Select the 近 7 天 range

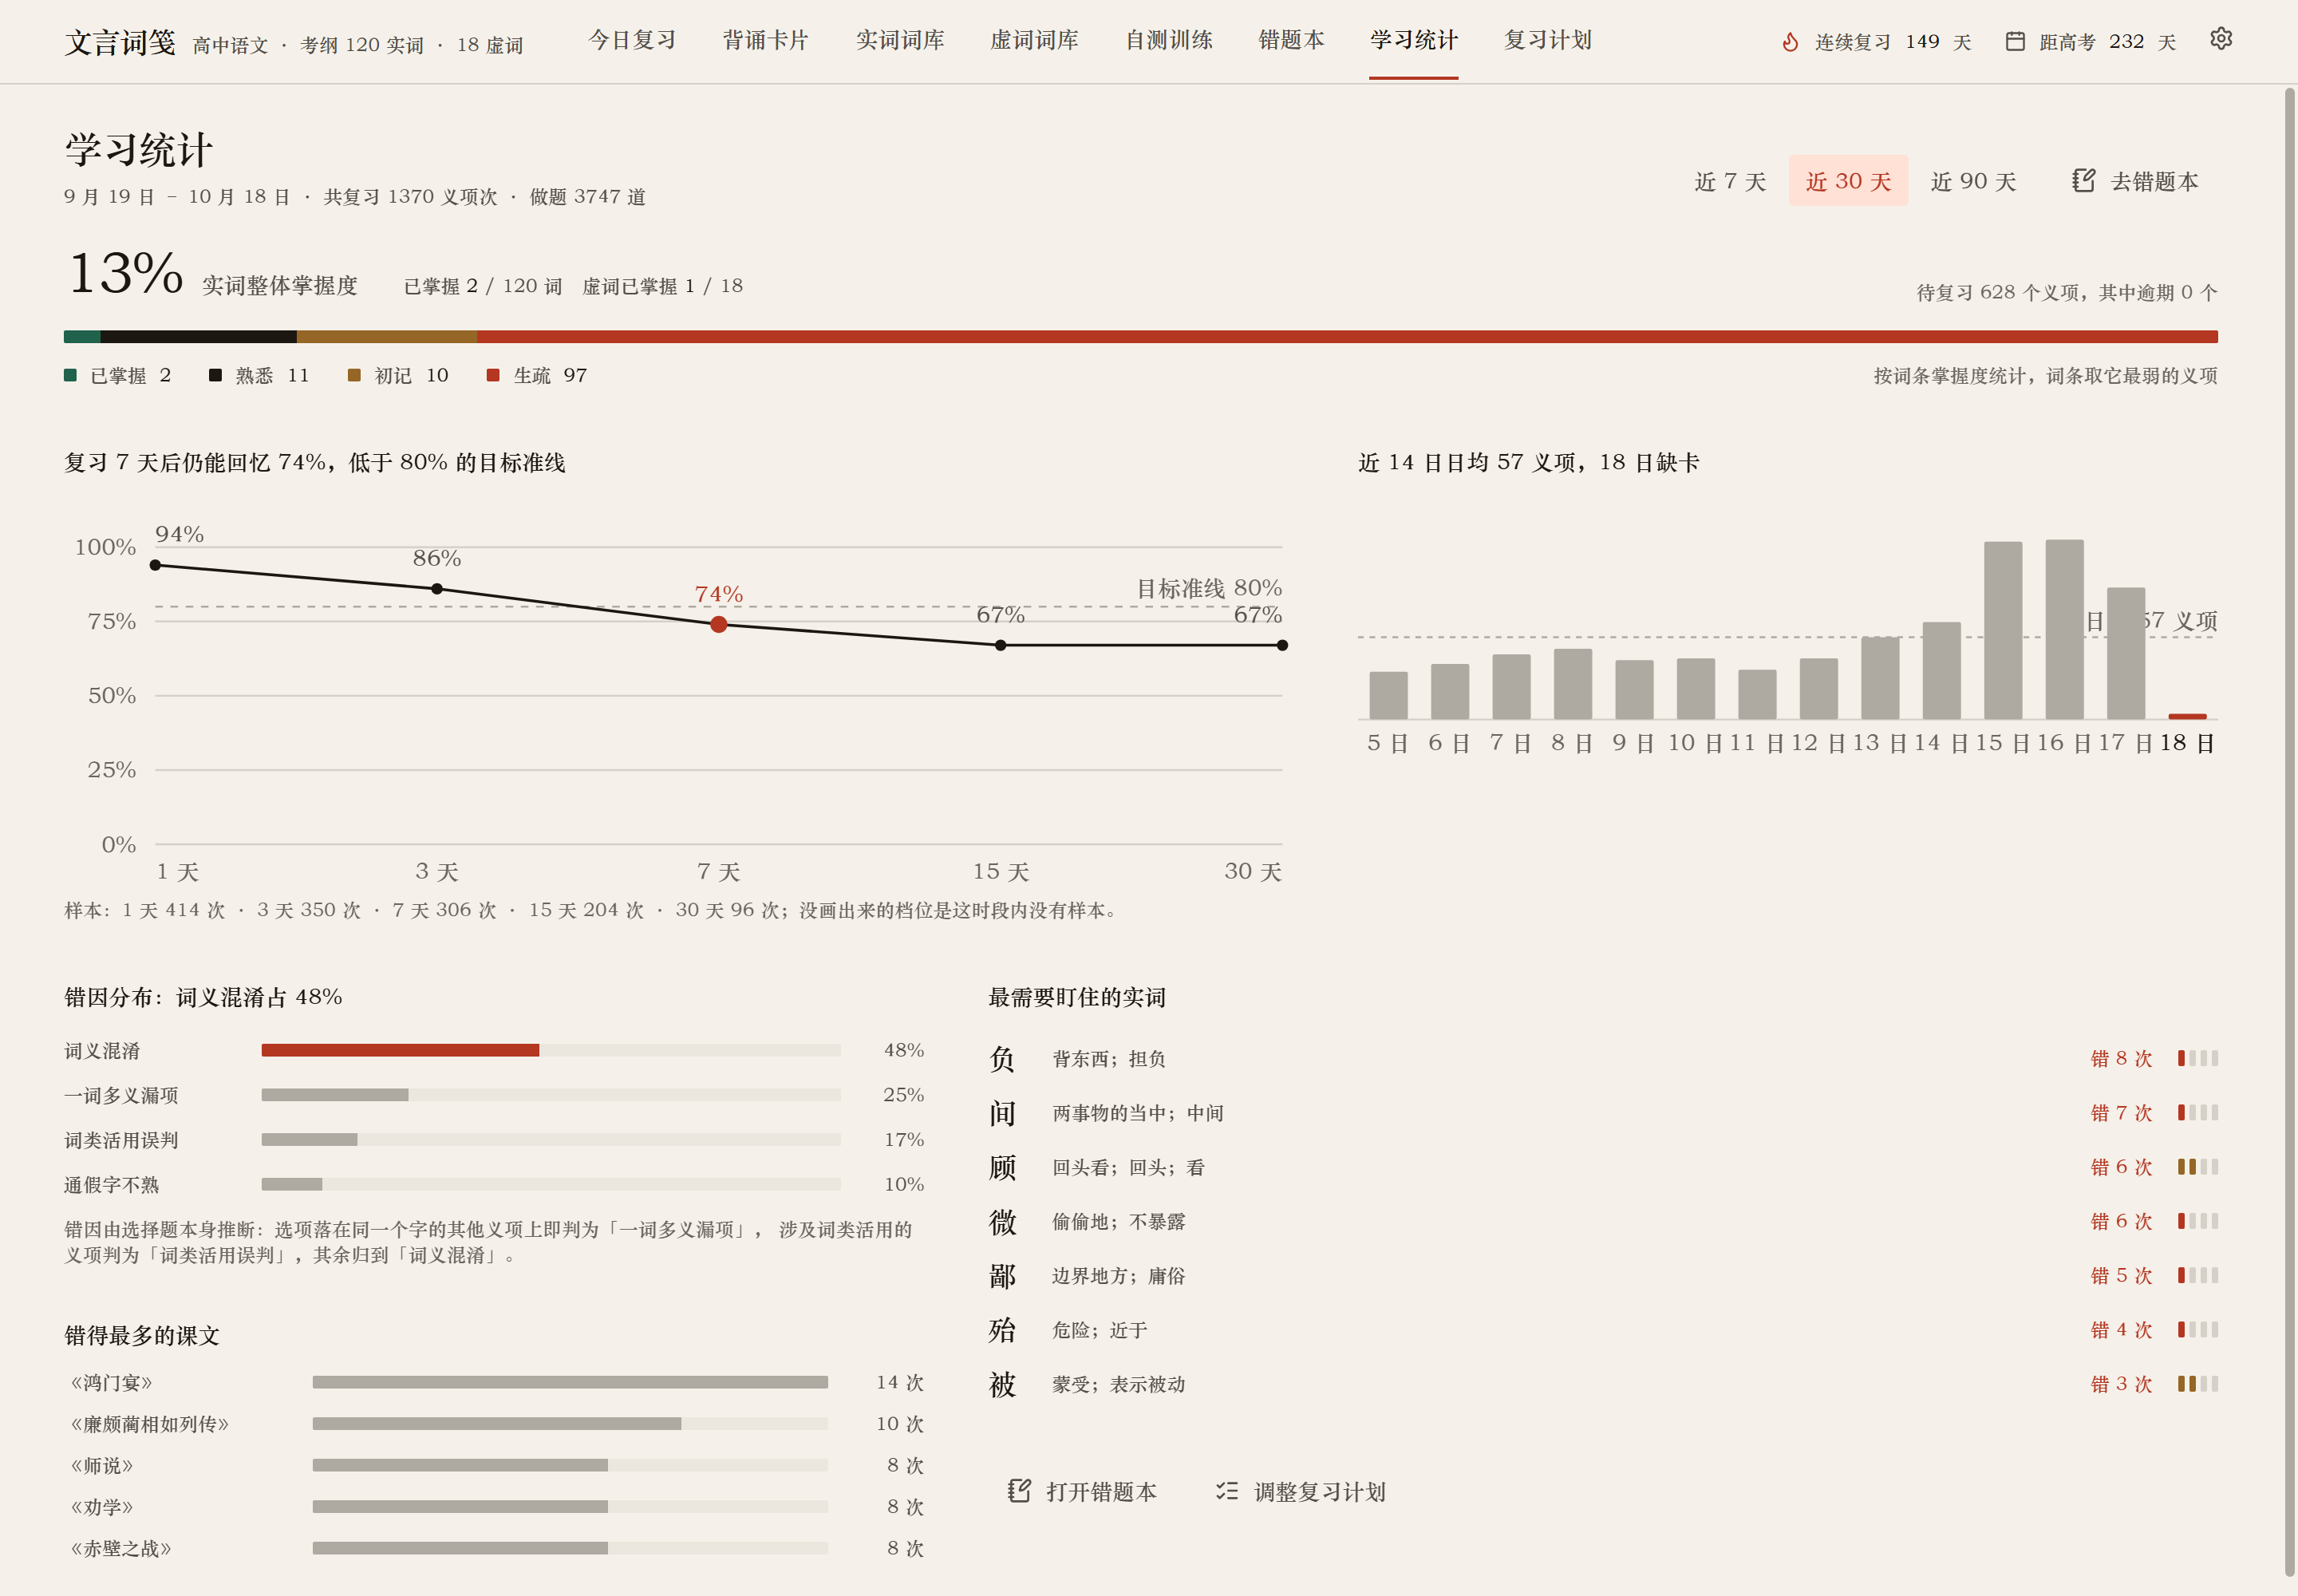1730,181
